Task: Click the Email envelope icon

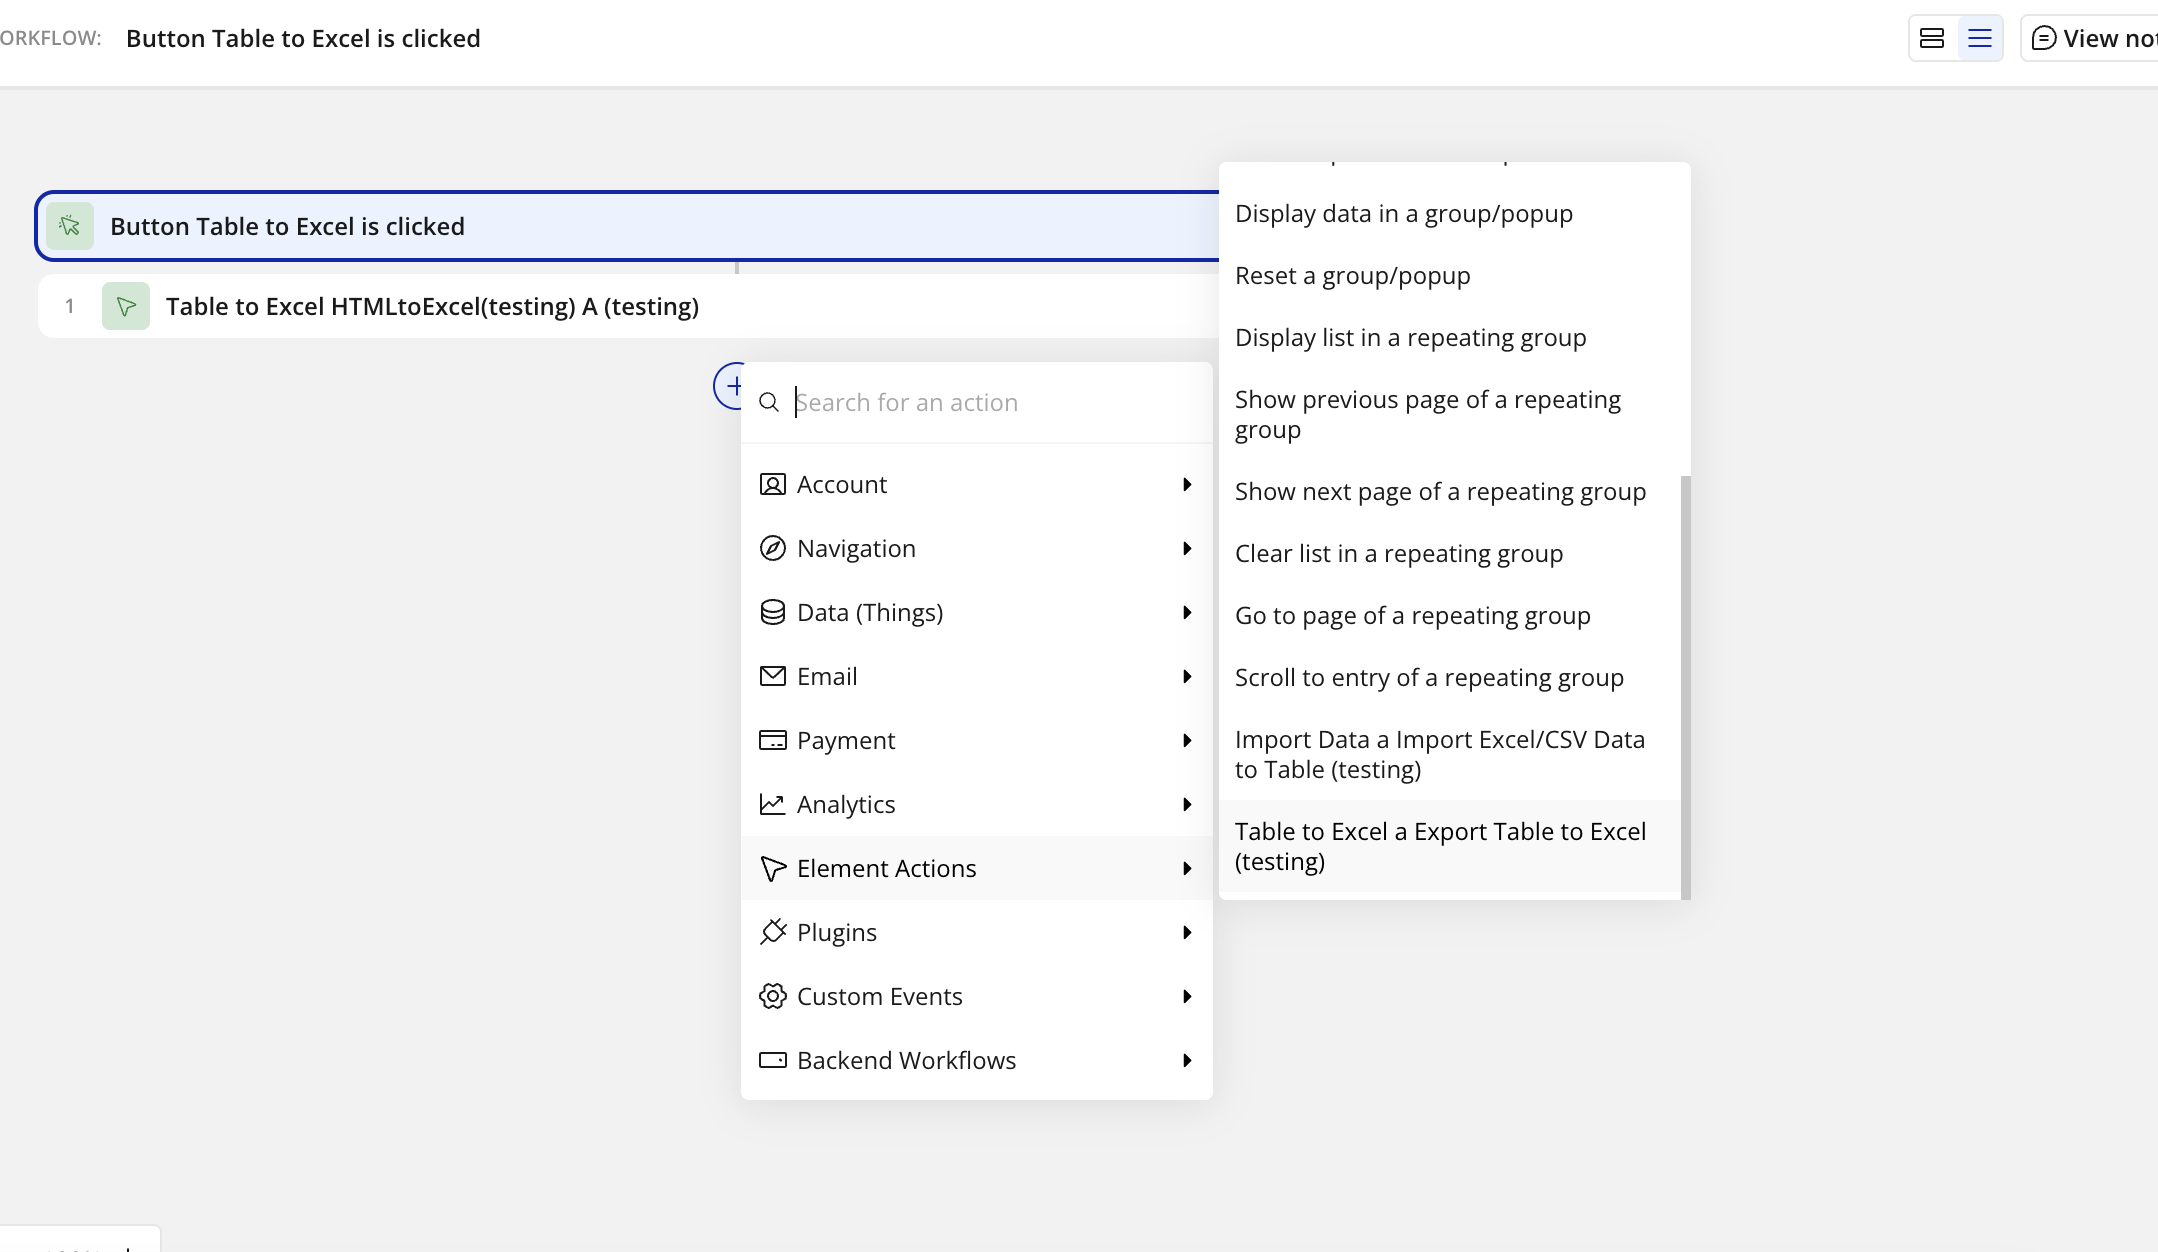Action: pos(772,677)
